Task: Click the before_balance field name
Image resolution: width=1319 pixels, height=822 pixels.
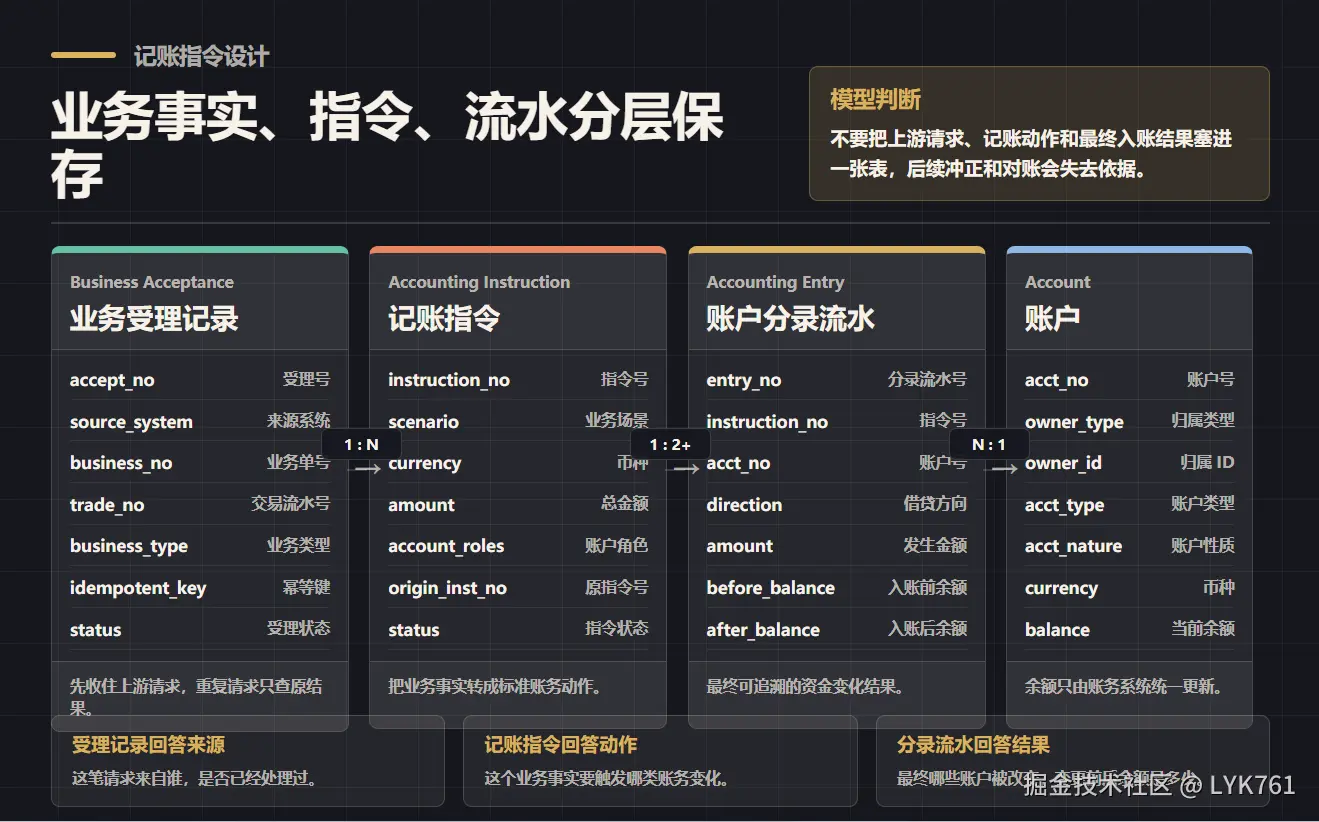Action: [x=771, y=588]
